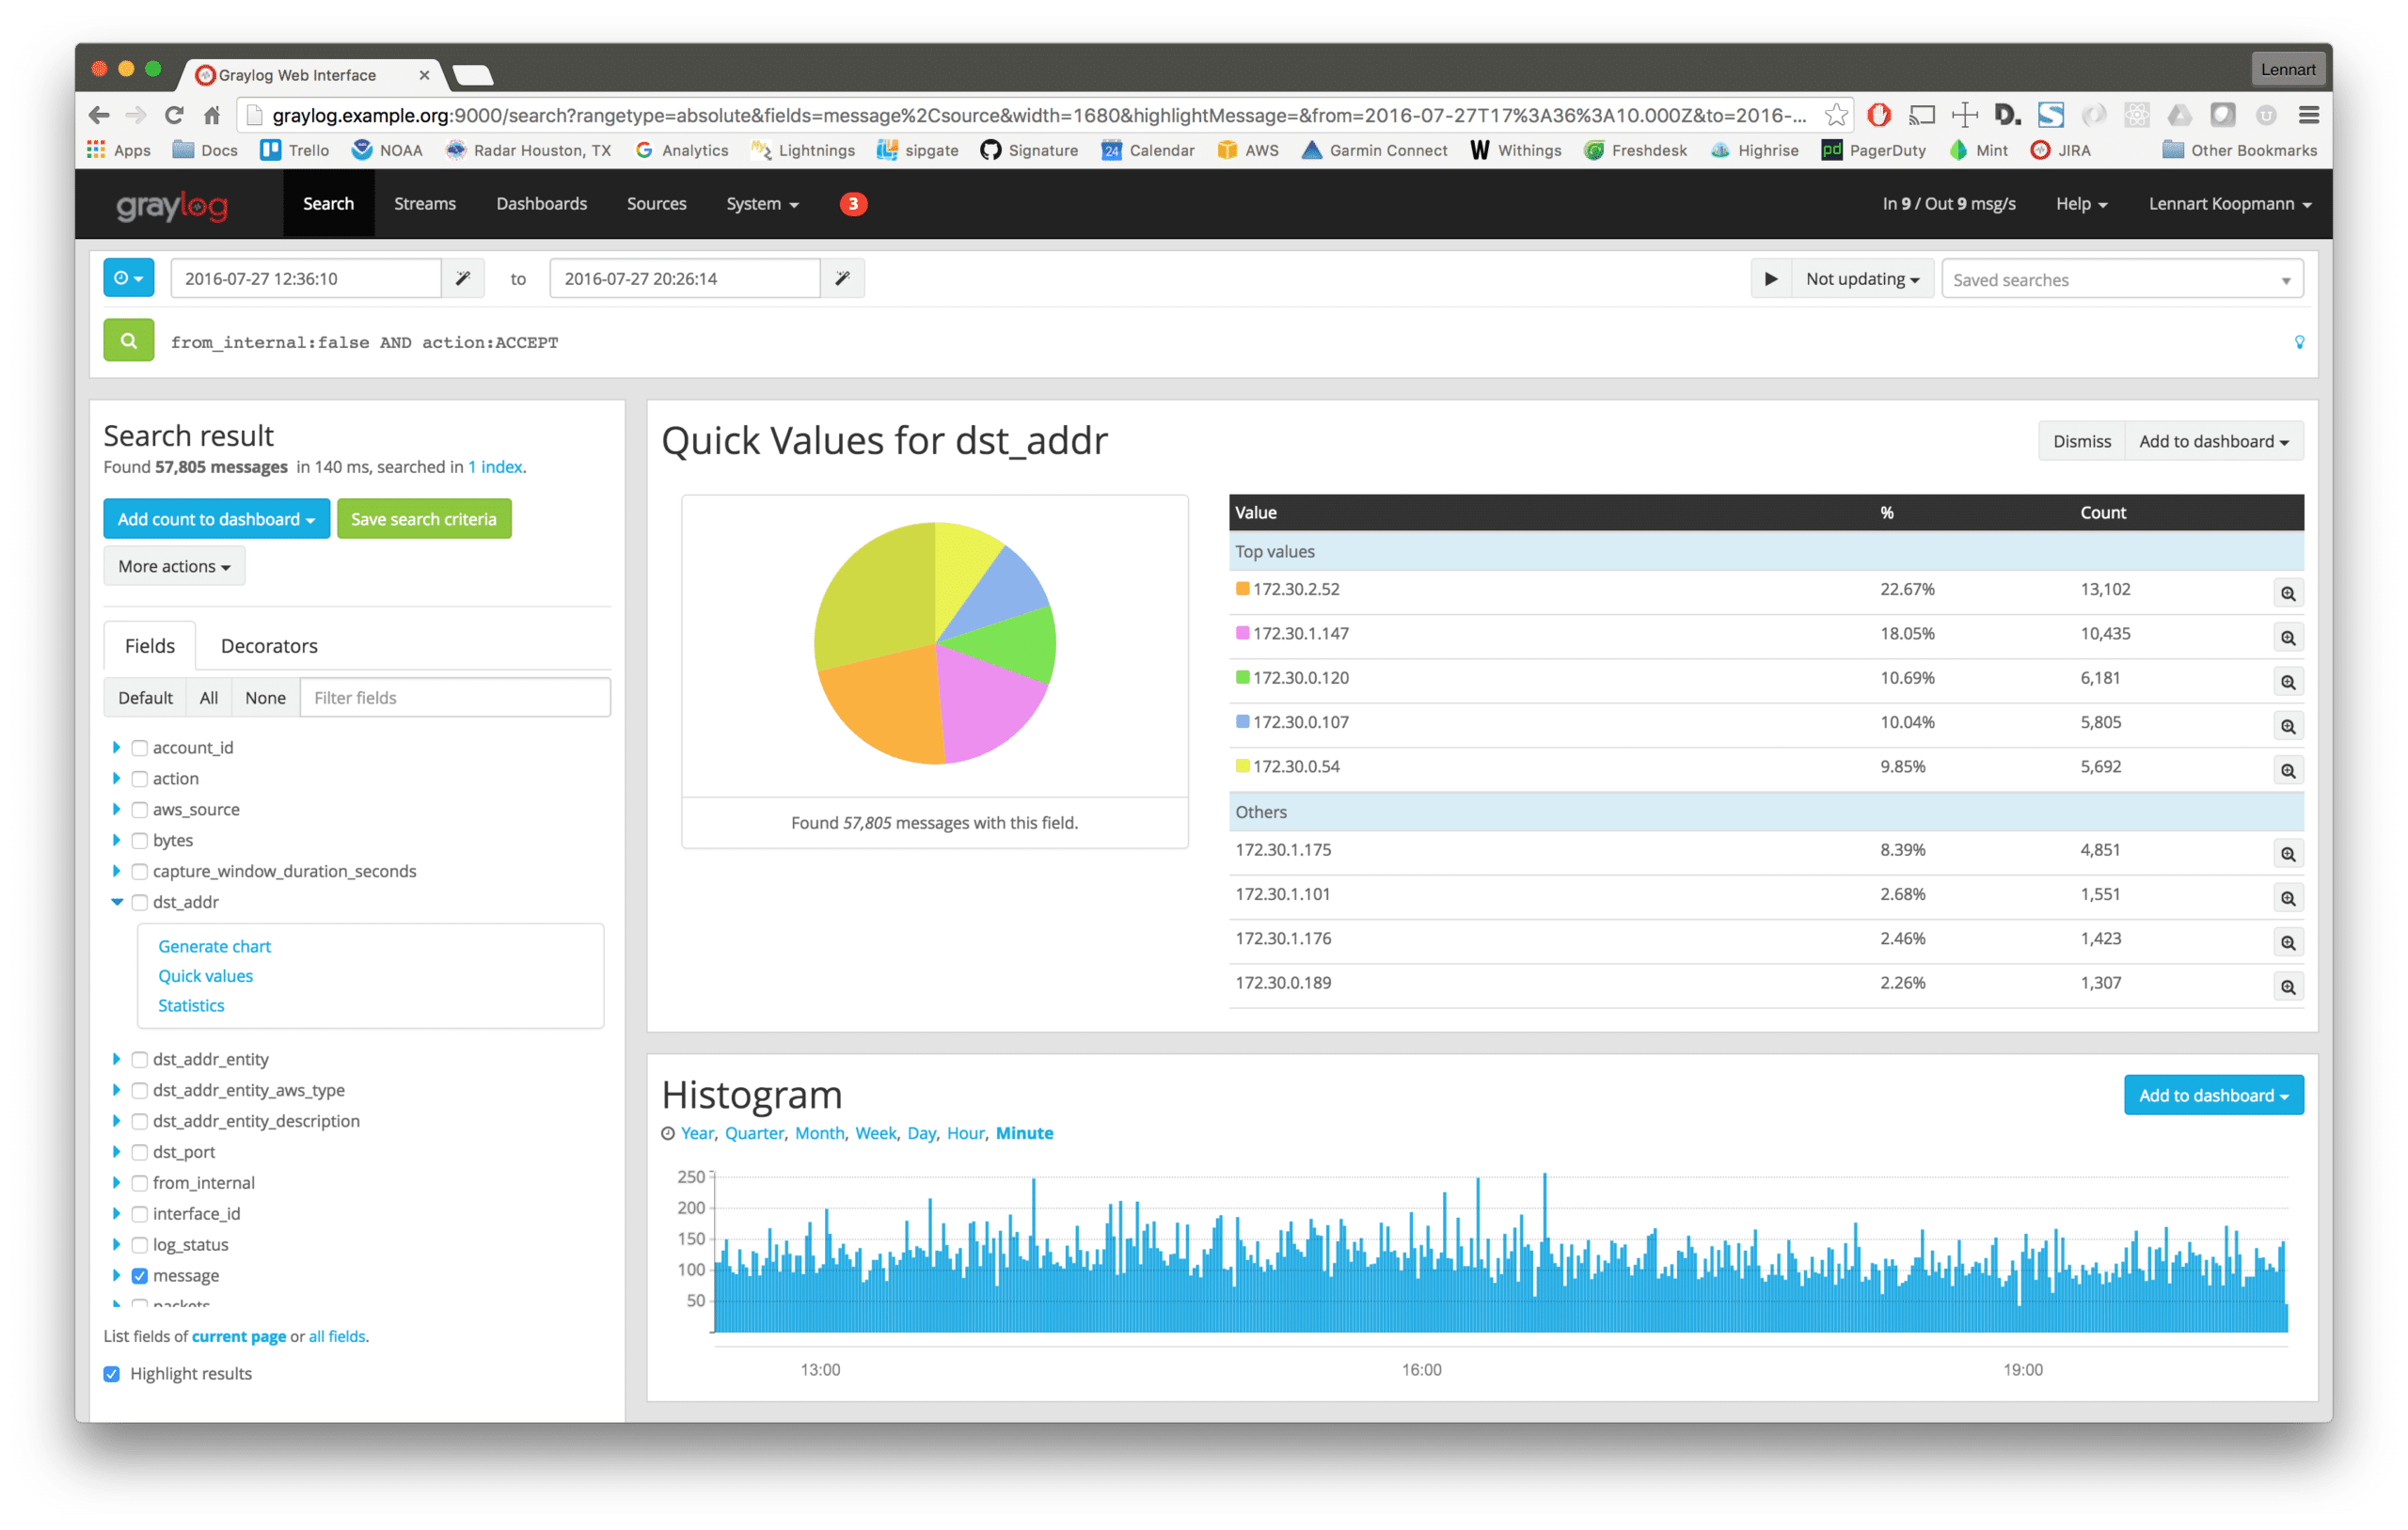The width and height of the screenshot is (2408, 1530).
Task: Set histogram resolution to Hour
Action: point(965,1133)
